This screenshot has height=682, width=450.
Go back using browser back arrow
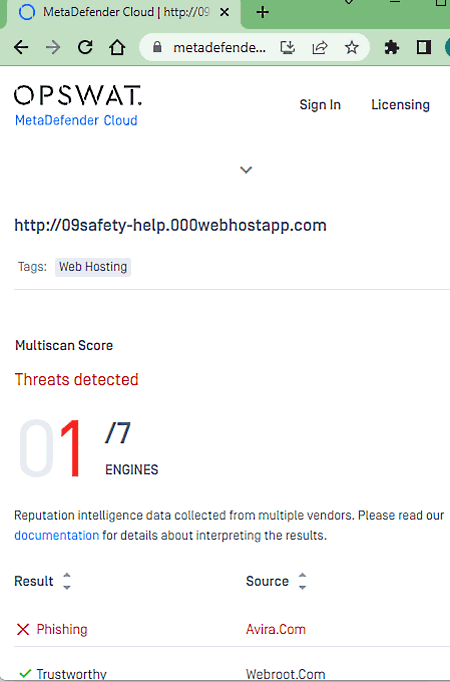21,47
